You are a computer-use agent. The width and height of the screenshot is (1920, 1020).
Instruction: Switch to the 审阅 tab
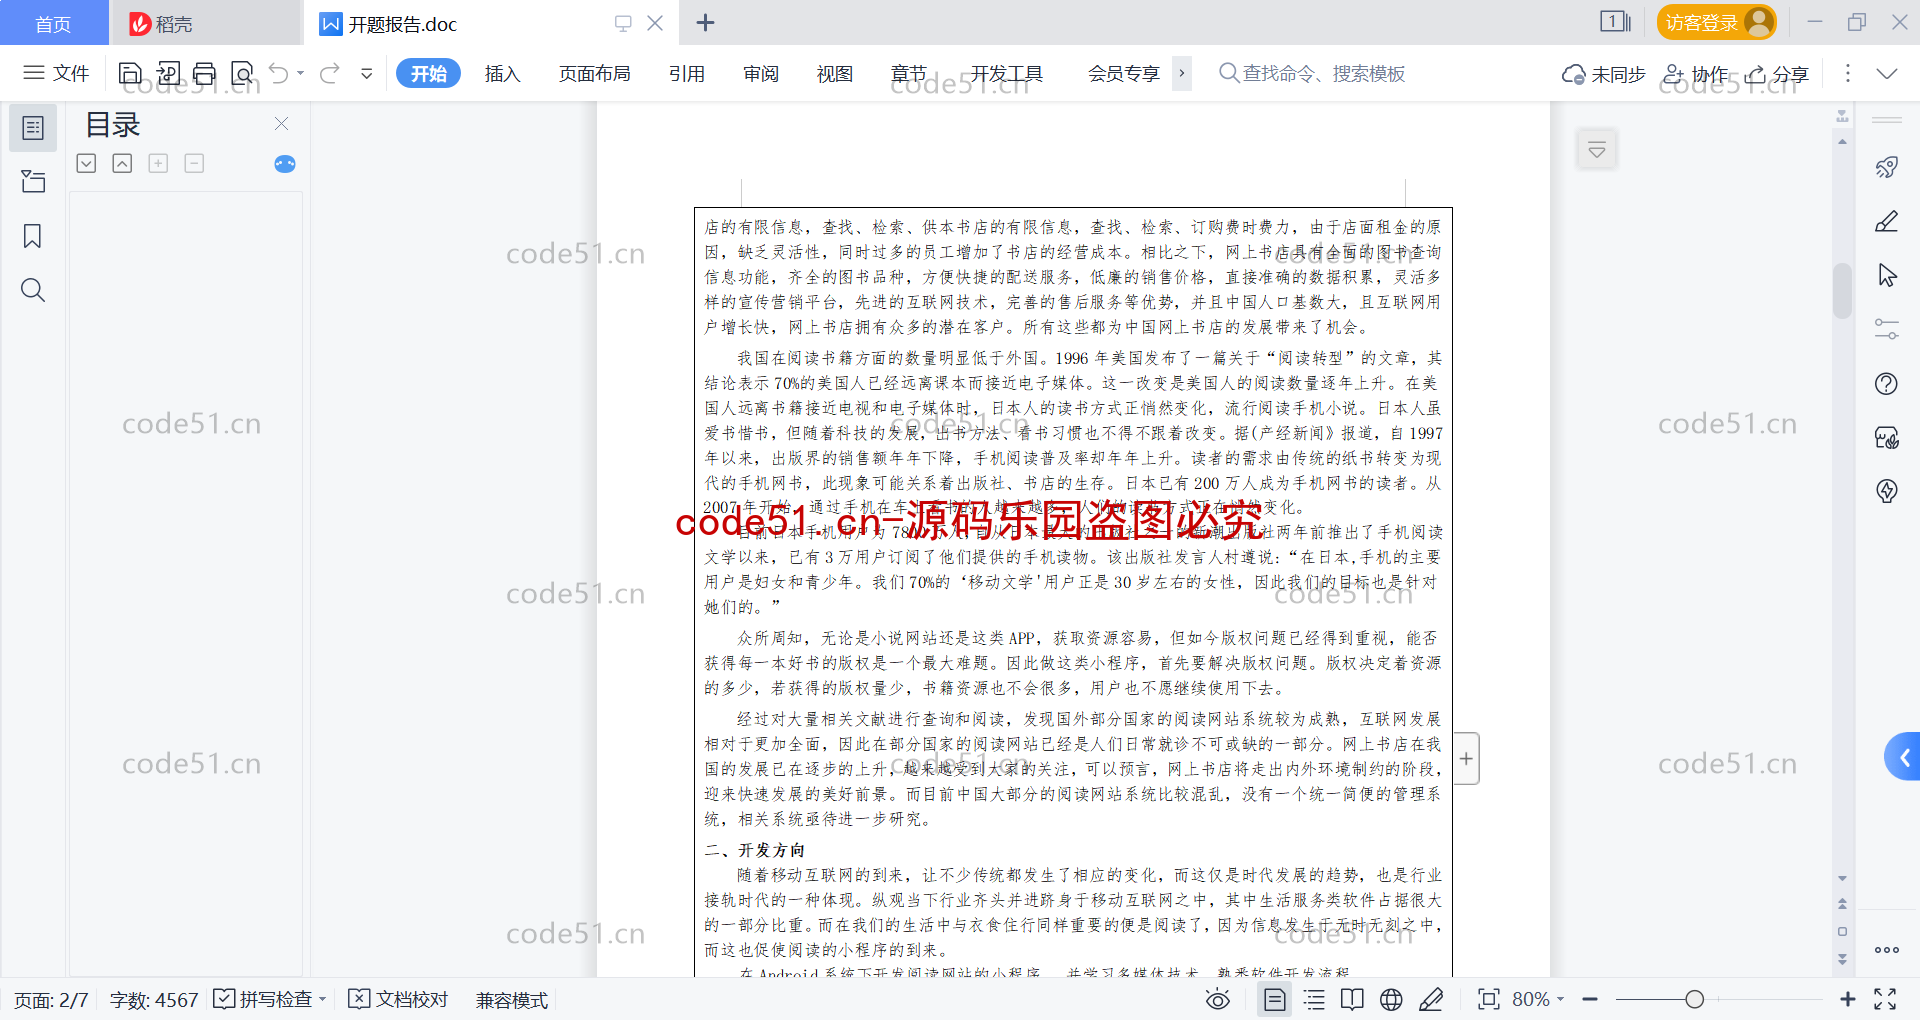point(761,73)
